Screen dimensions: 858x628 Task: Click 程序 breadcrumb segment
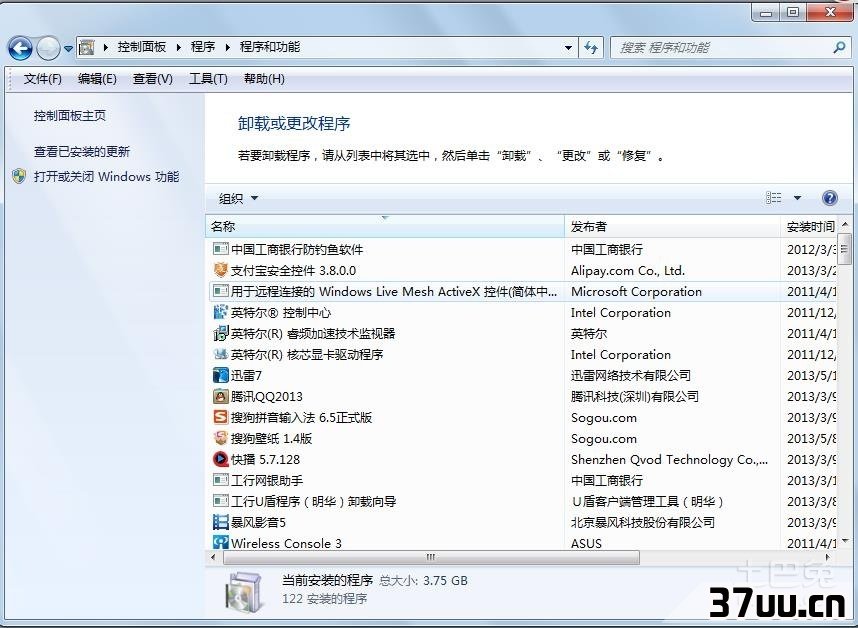click(202, 47)
